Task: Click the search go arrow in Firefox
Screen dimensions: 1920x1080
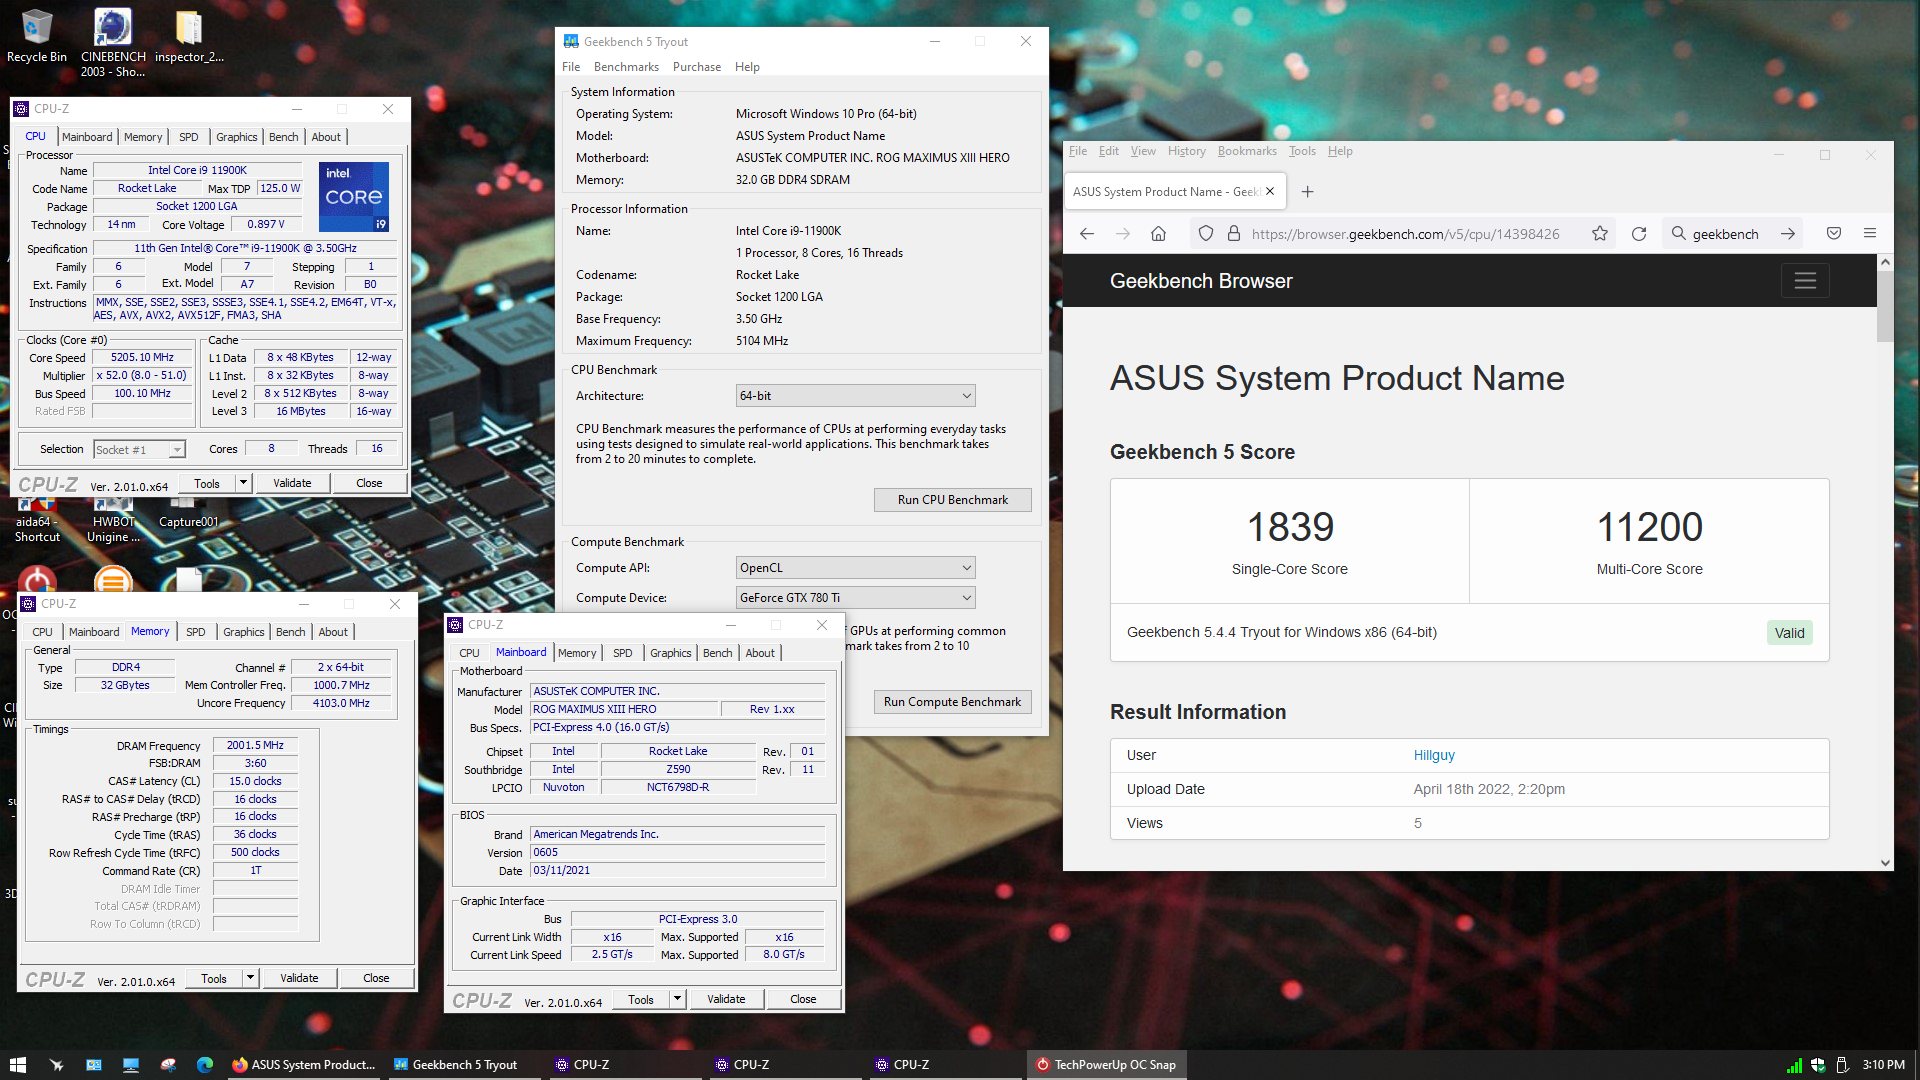Action: tap(1788, 234)
